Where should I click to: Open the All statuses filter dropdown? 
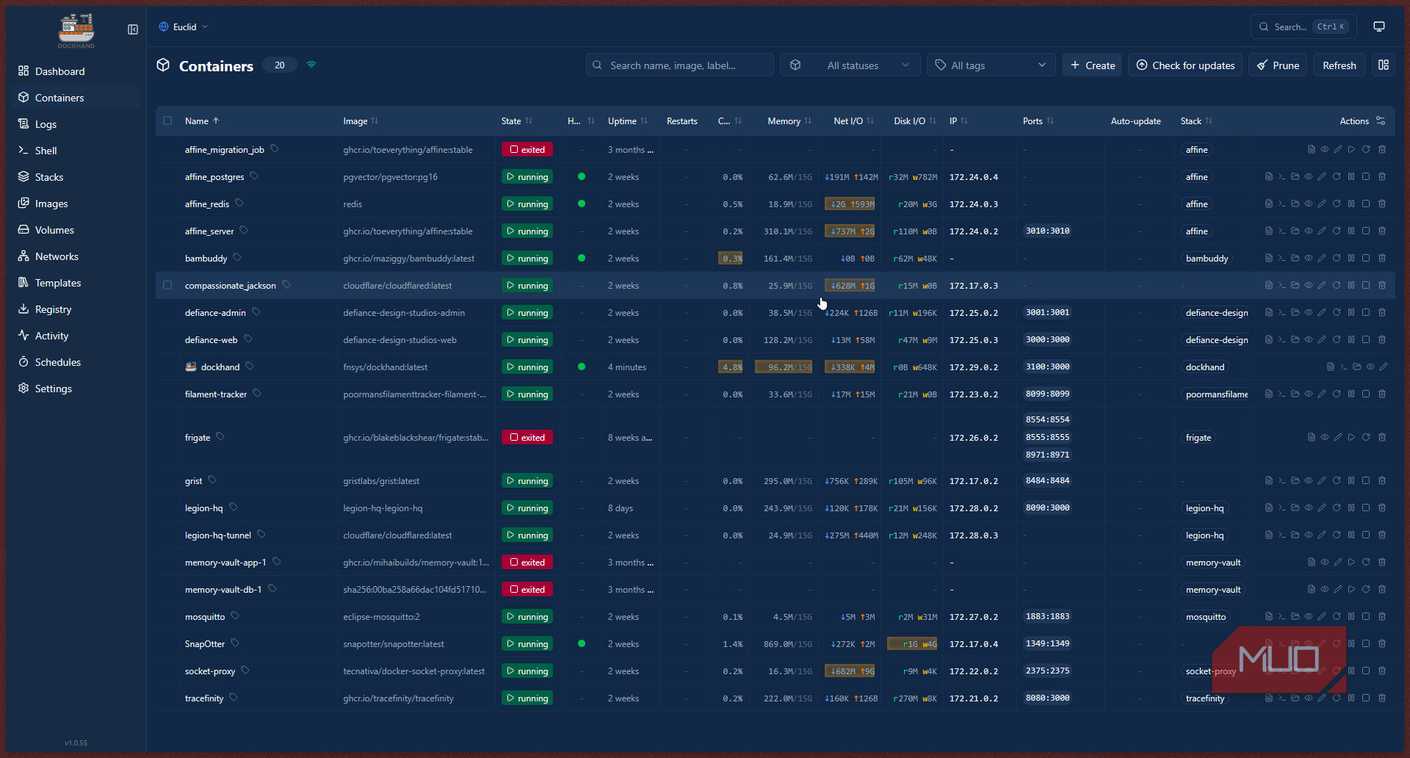pos(850,65)
